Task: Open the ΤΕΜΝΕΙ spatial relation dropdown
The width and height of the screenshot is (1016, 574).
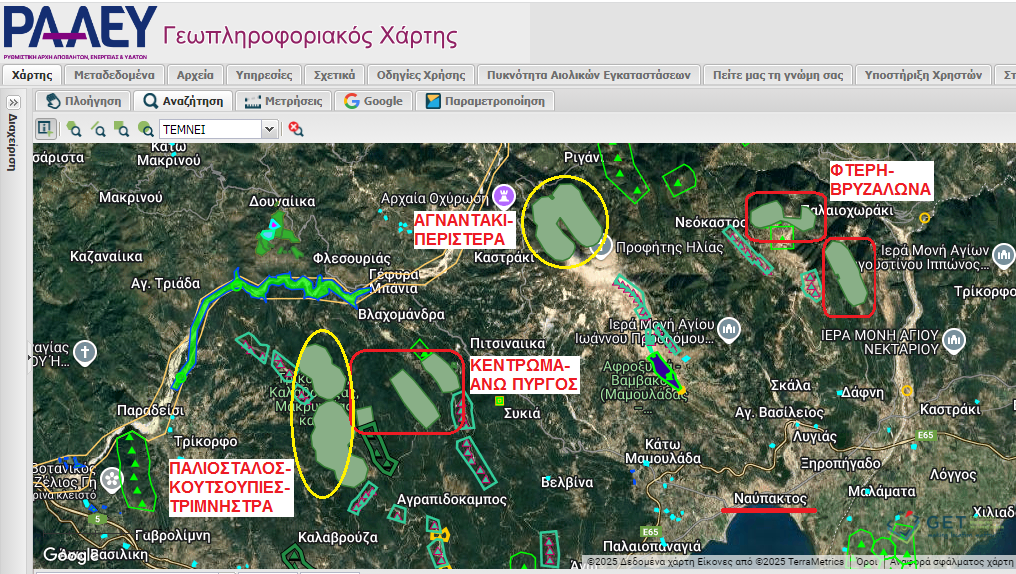Action: pyautogui.click(x=268, y=129)
